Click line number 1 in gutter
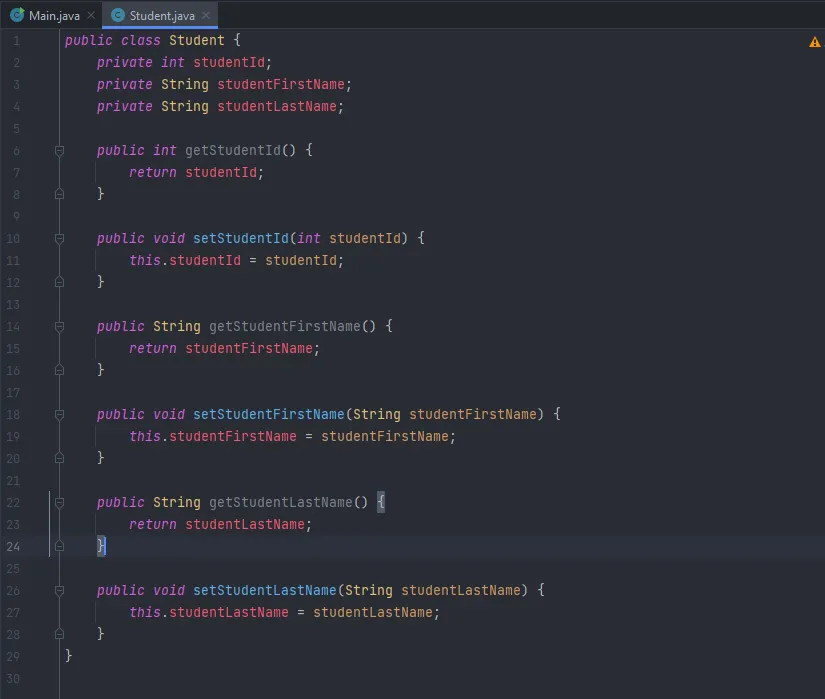This screenshot has width=825, height=699. pyautogui.click(x=16, y=41)
